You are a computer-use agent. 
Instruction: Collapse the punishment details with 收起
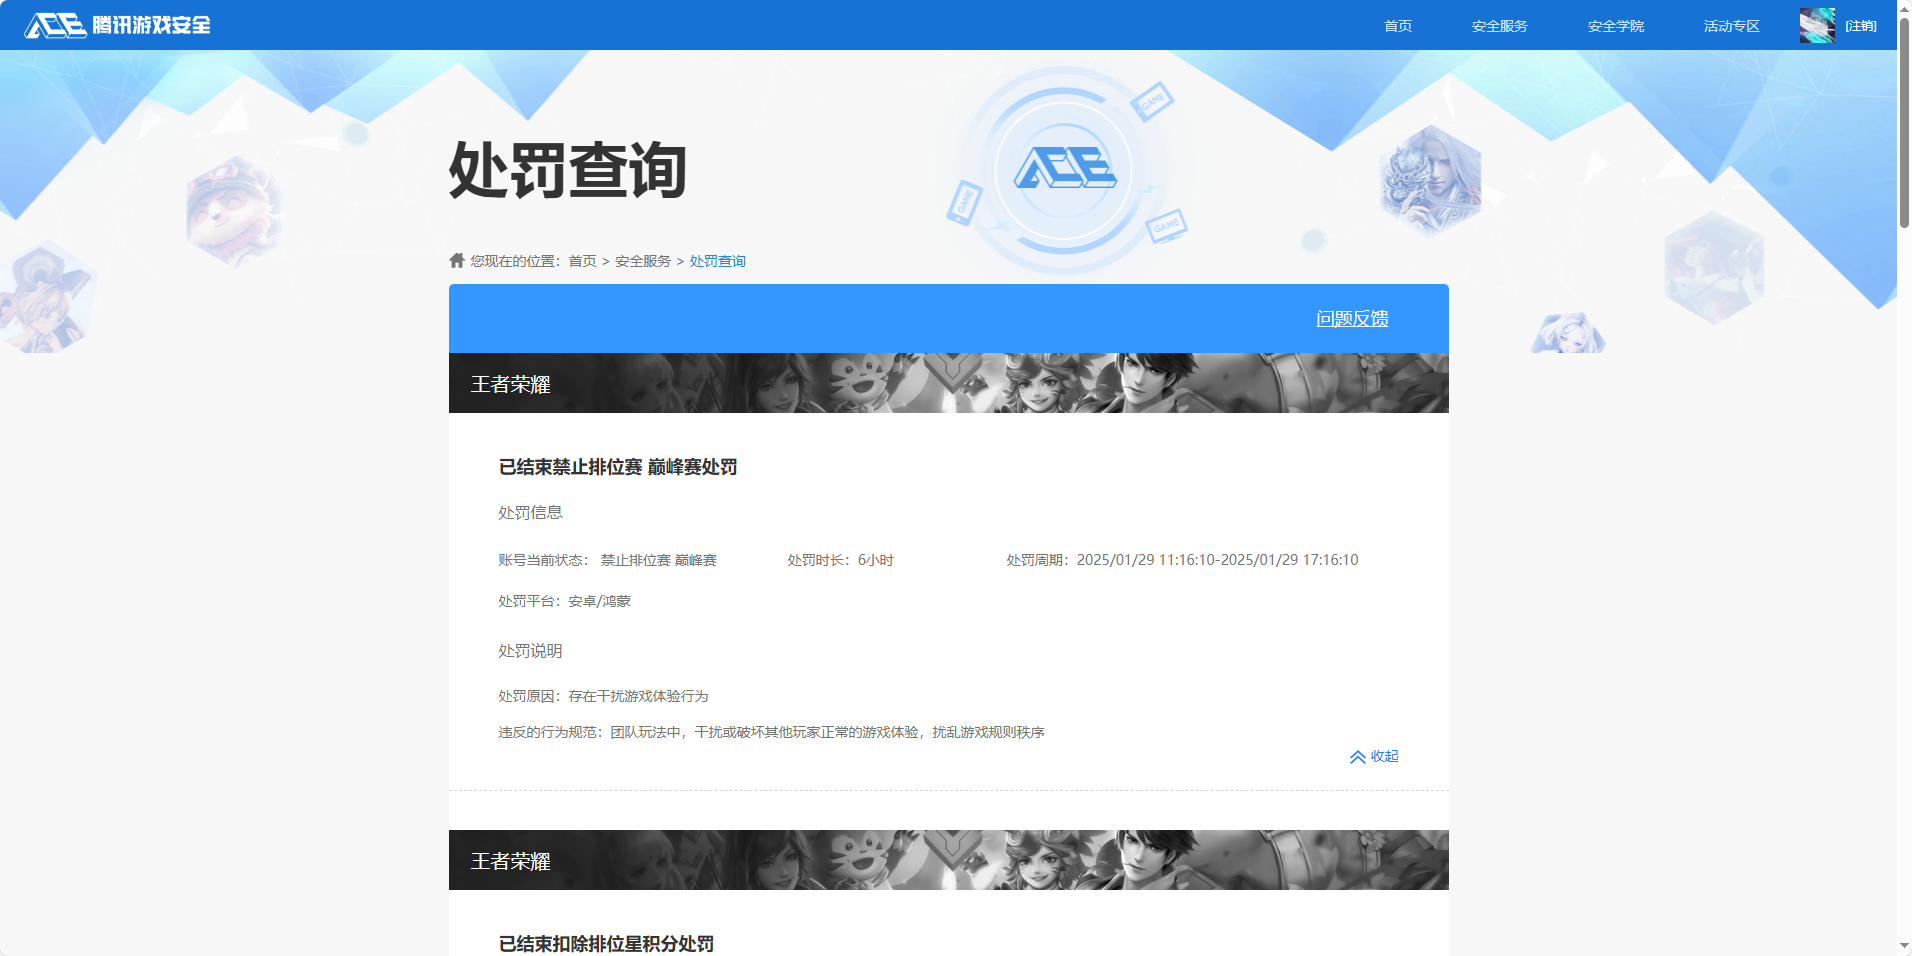[1384, 756]
